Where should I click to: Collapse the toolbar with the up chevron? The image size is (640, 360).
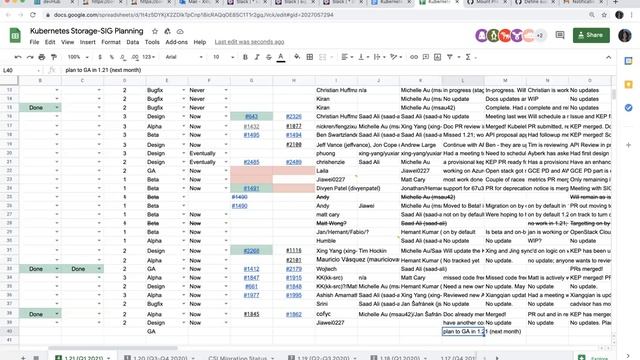609,57
